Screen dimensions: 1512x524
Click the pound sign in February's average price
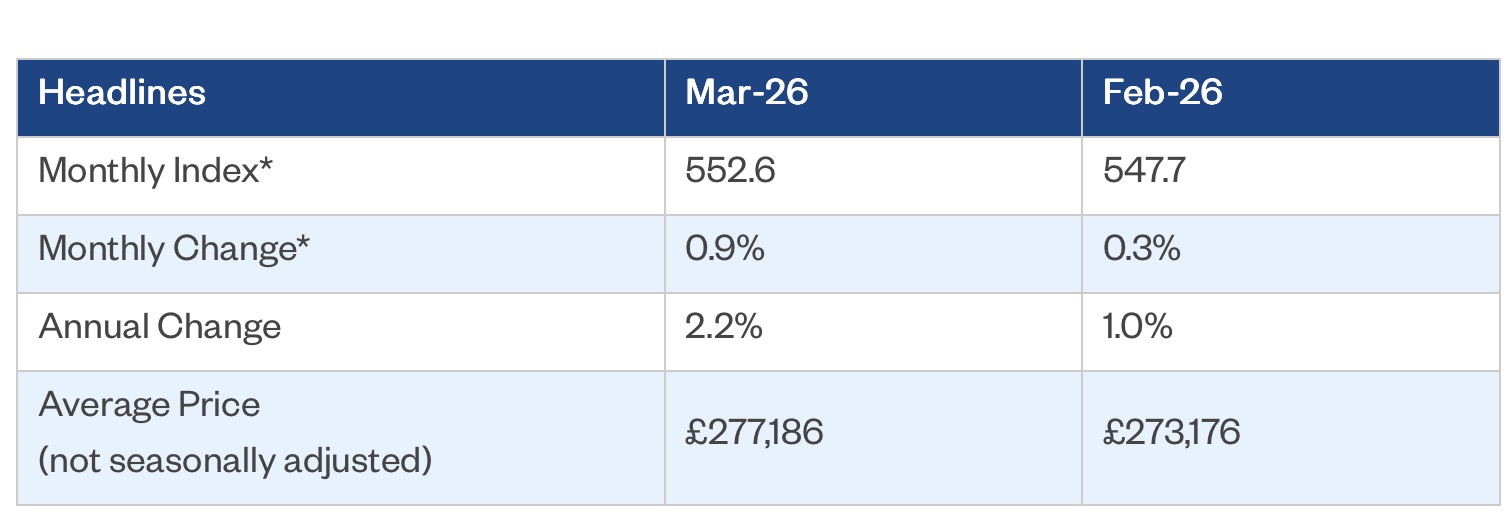point(1113,433)
